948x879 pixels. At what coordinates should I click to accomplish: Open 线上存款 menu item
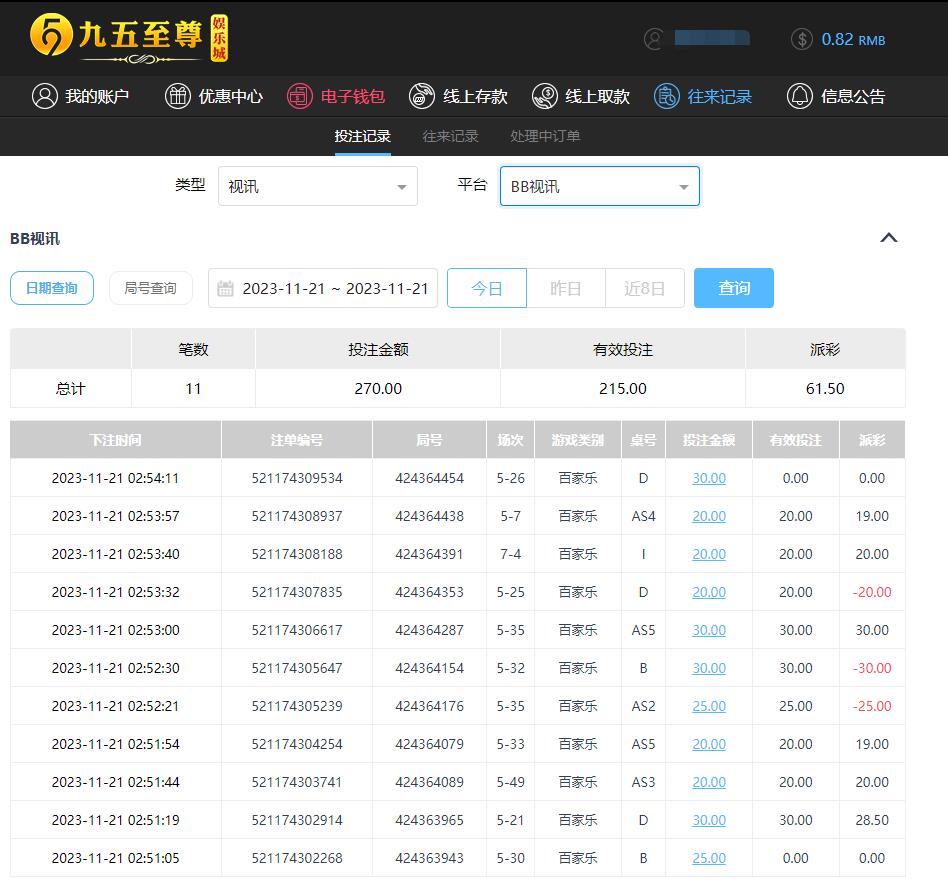[458, 96]
